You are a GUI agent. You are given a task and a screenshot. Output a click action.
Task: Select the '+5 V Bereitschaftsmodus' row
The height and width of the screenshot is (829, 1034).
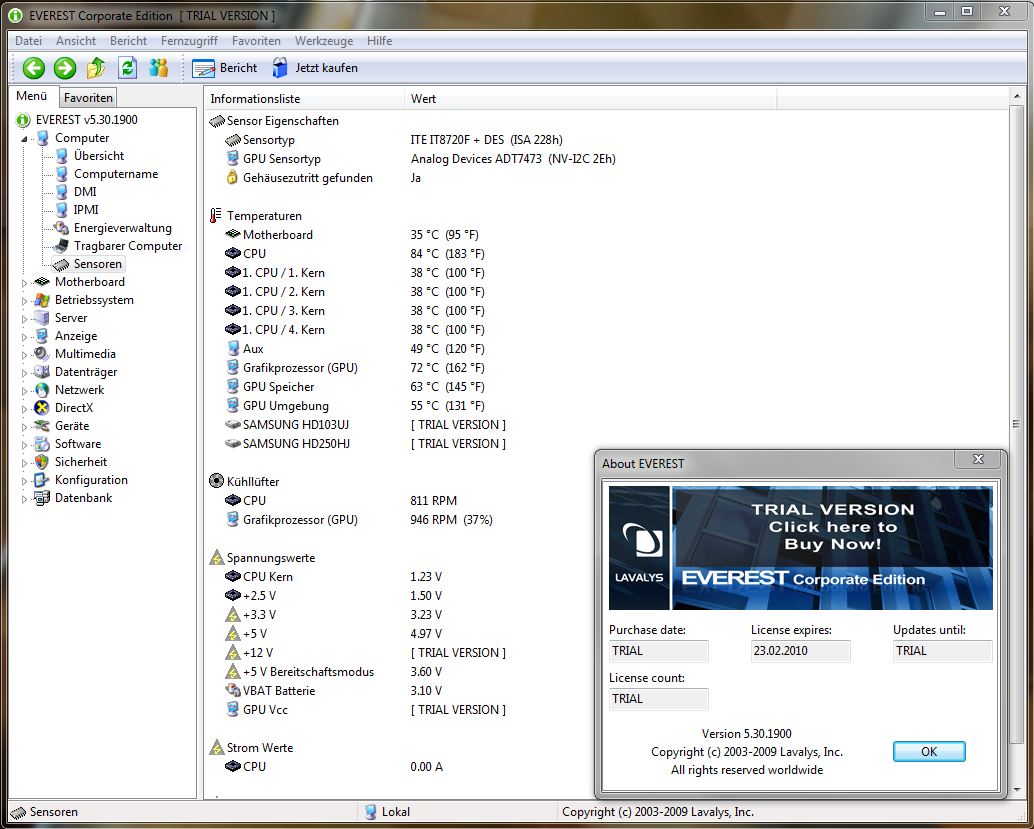click(308, 672)
